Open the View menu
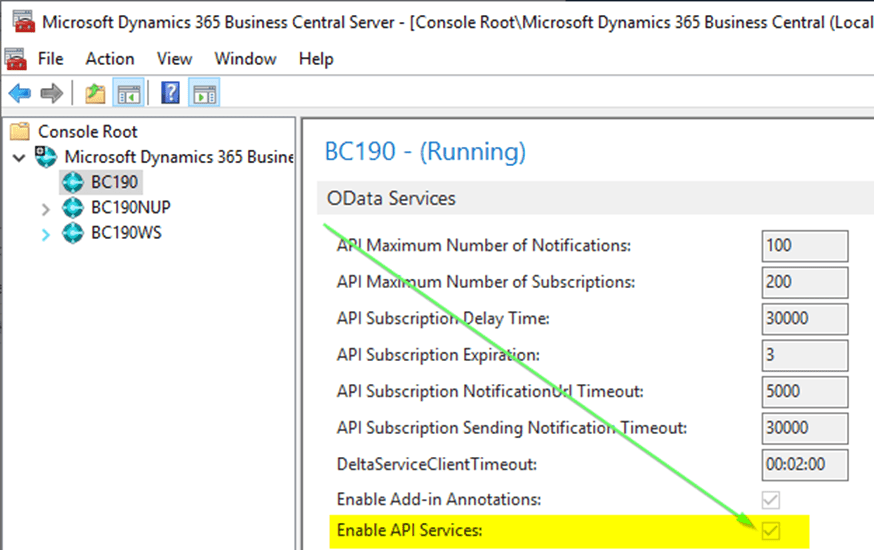The width and height of the screenshot is (874, 550). [174, 59]
